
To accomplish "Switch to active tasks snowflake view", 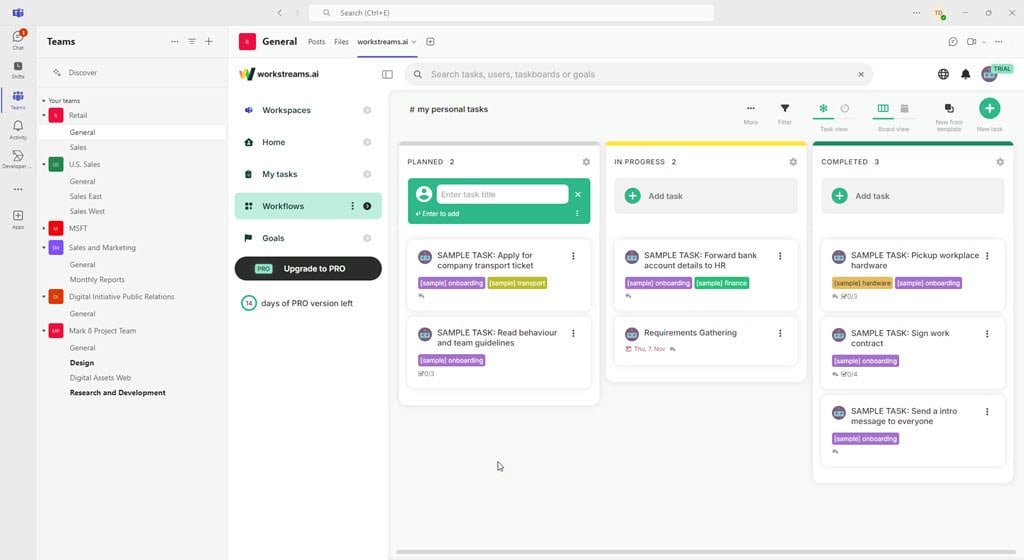I will 824,108.
